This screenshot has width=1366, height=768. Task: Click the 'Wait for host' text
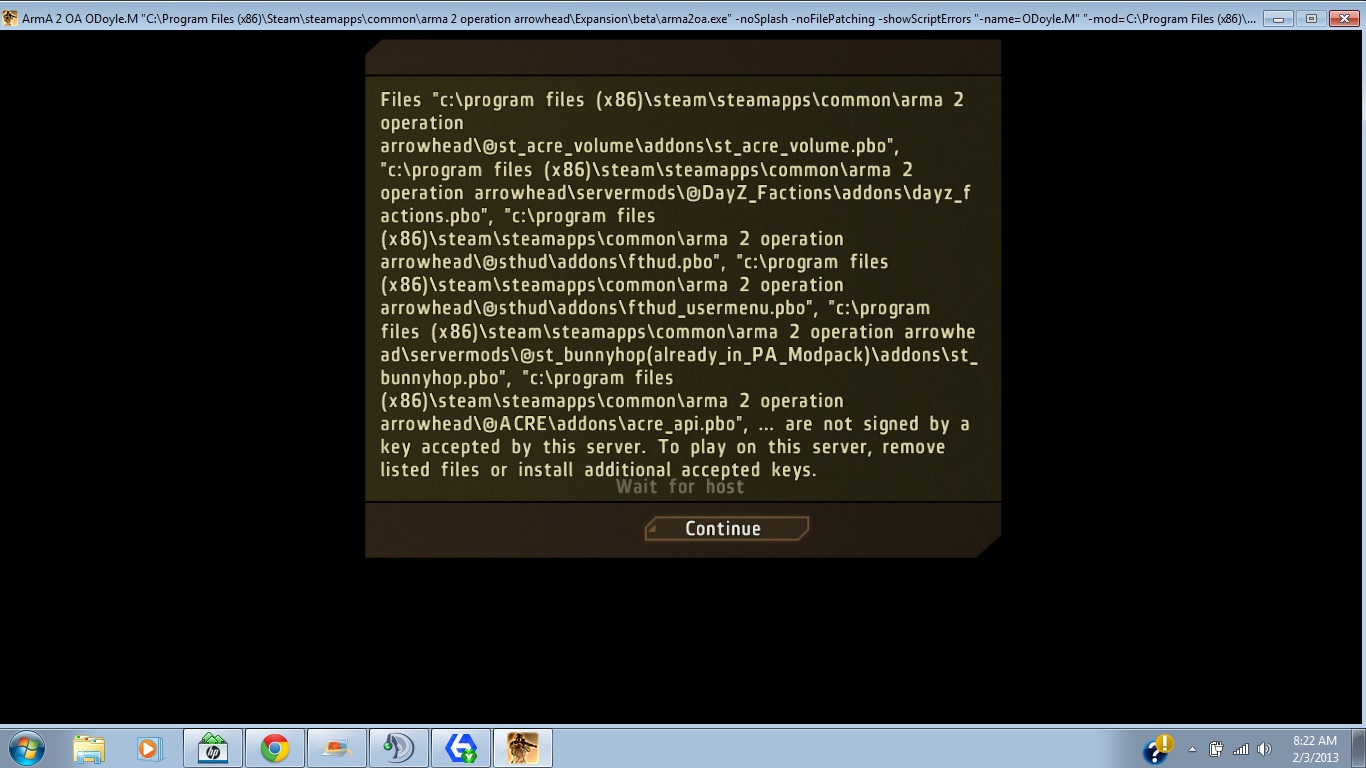(x=681, y=487)
